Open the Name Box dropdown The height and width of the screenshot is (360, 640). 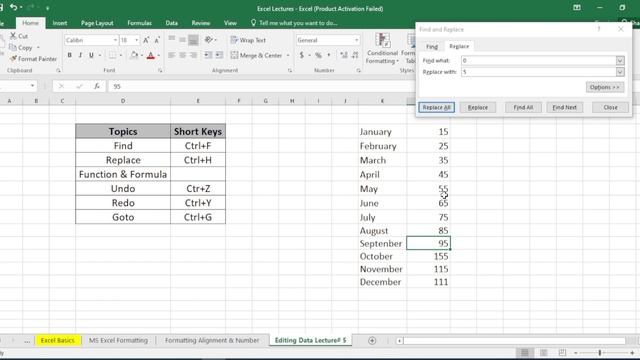pyautogui.click(x=32, y=86)
